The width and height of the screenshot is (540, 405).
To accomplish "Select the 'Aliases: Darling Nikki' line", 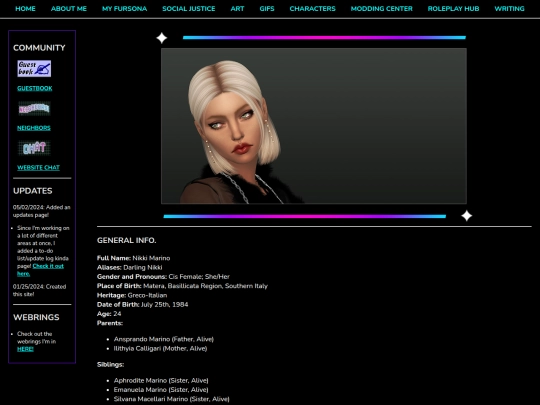I will [129, 268].
